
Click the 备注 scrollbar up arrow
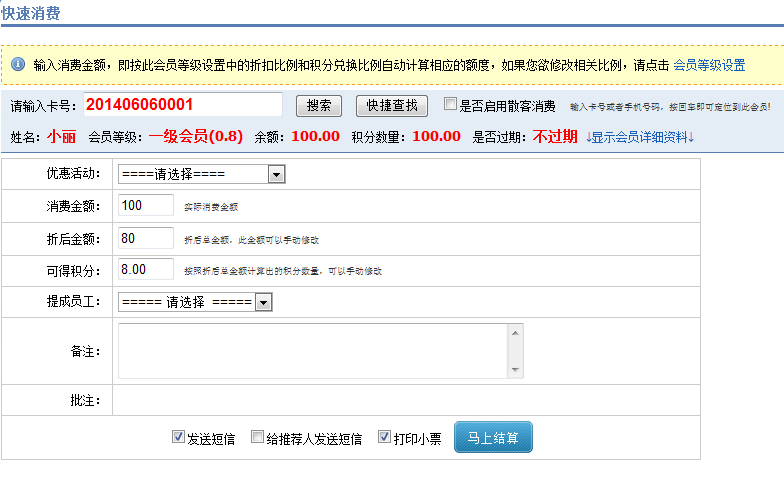tap(515, 332)
